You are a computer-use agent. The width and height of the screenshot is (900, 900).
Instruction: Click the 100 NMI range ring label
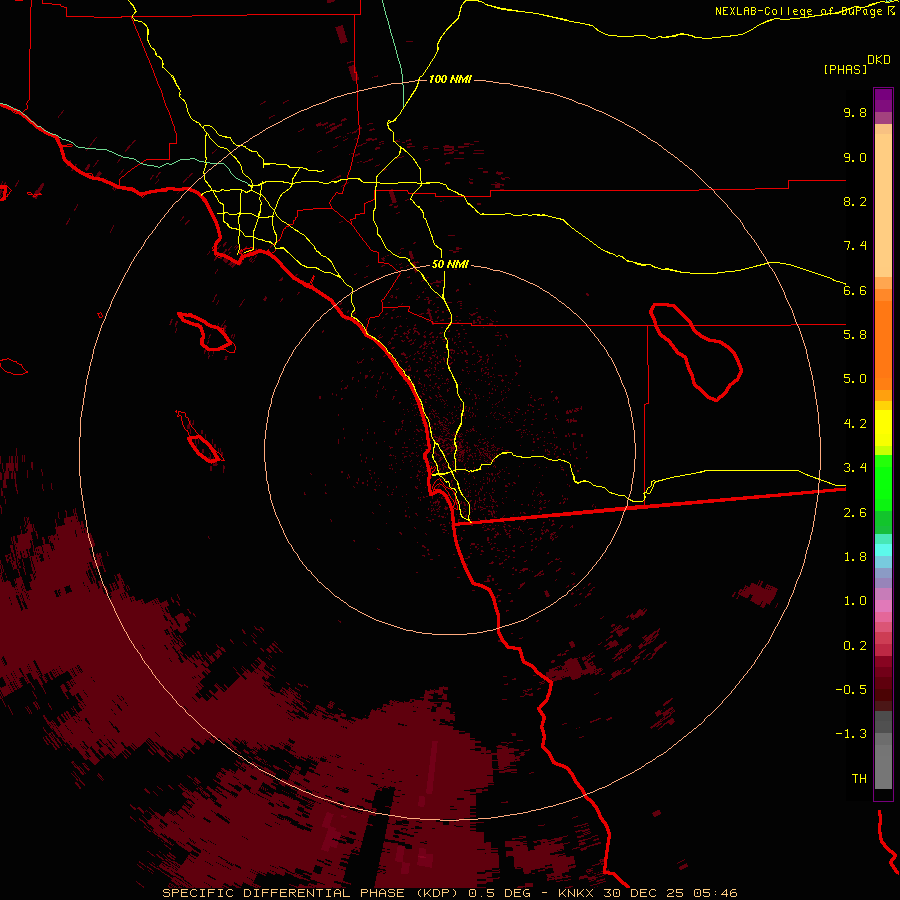click(x=450, y=79)
